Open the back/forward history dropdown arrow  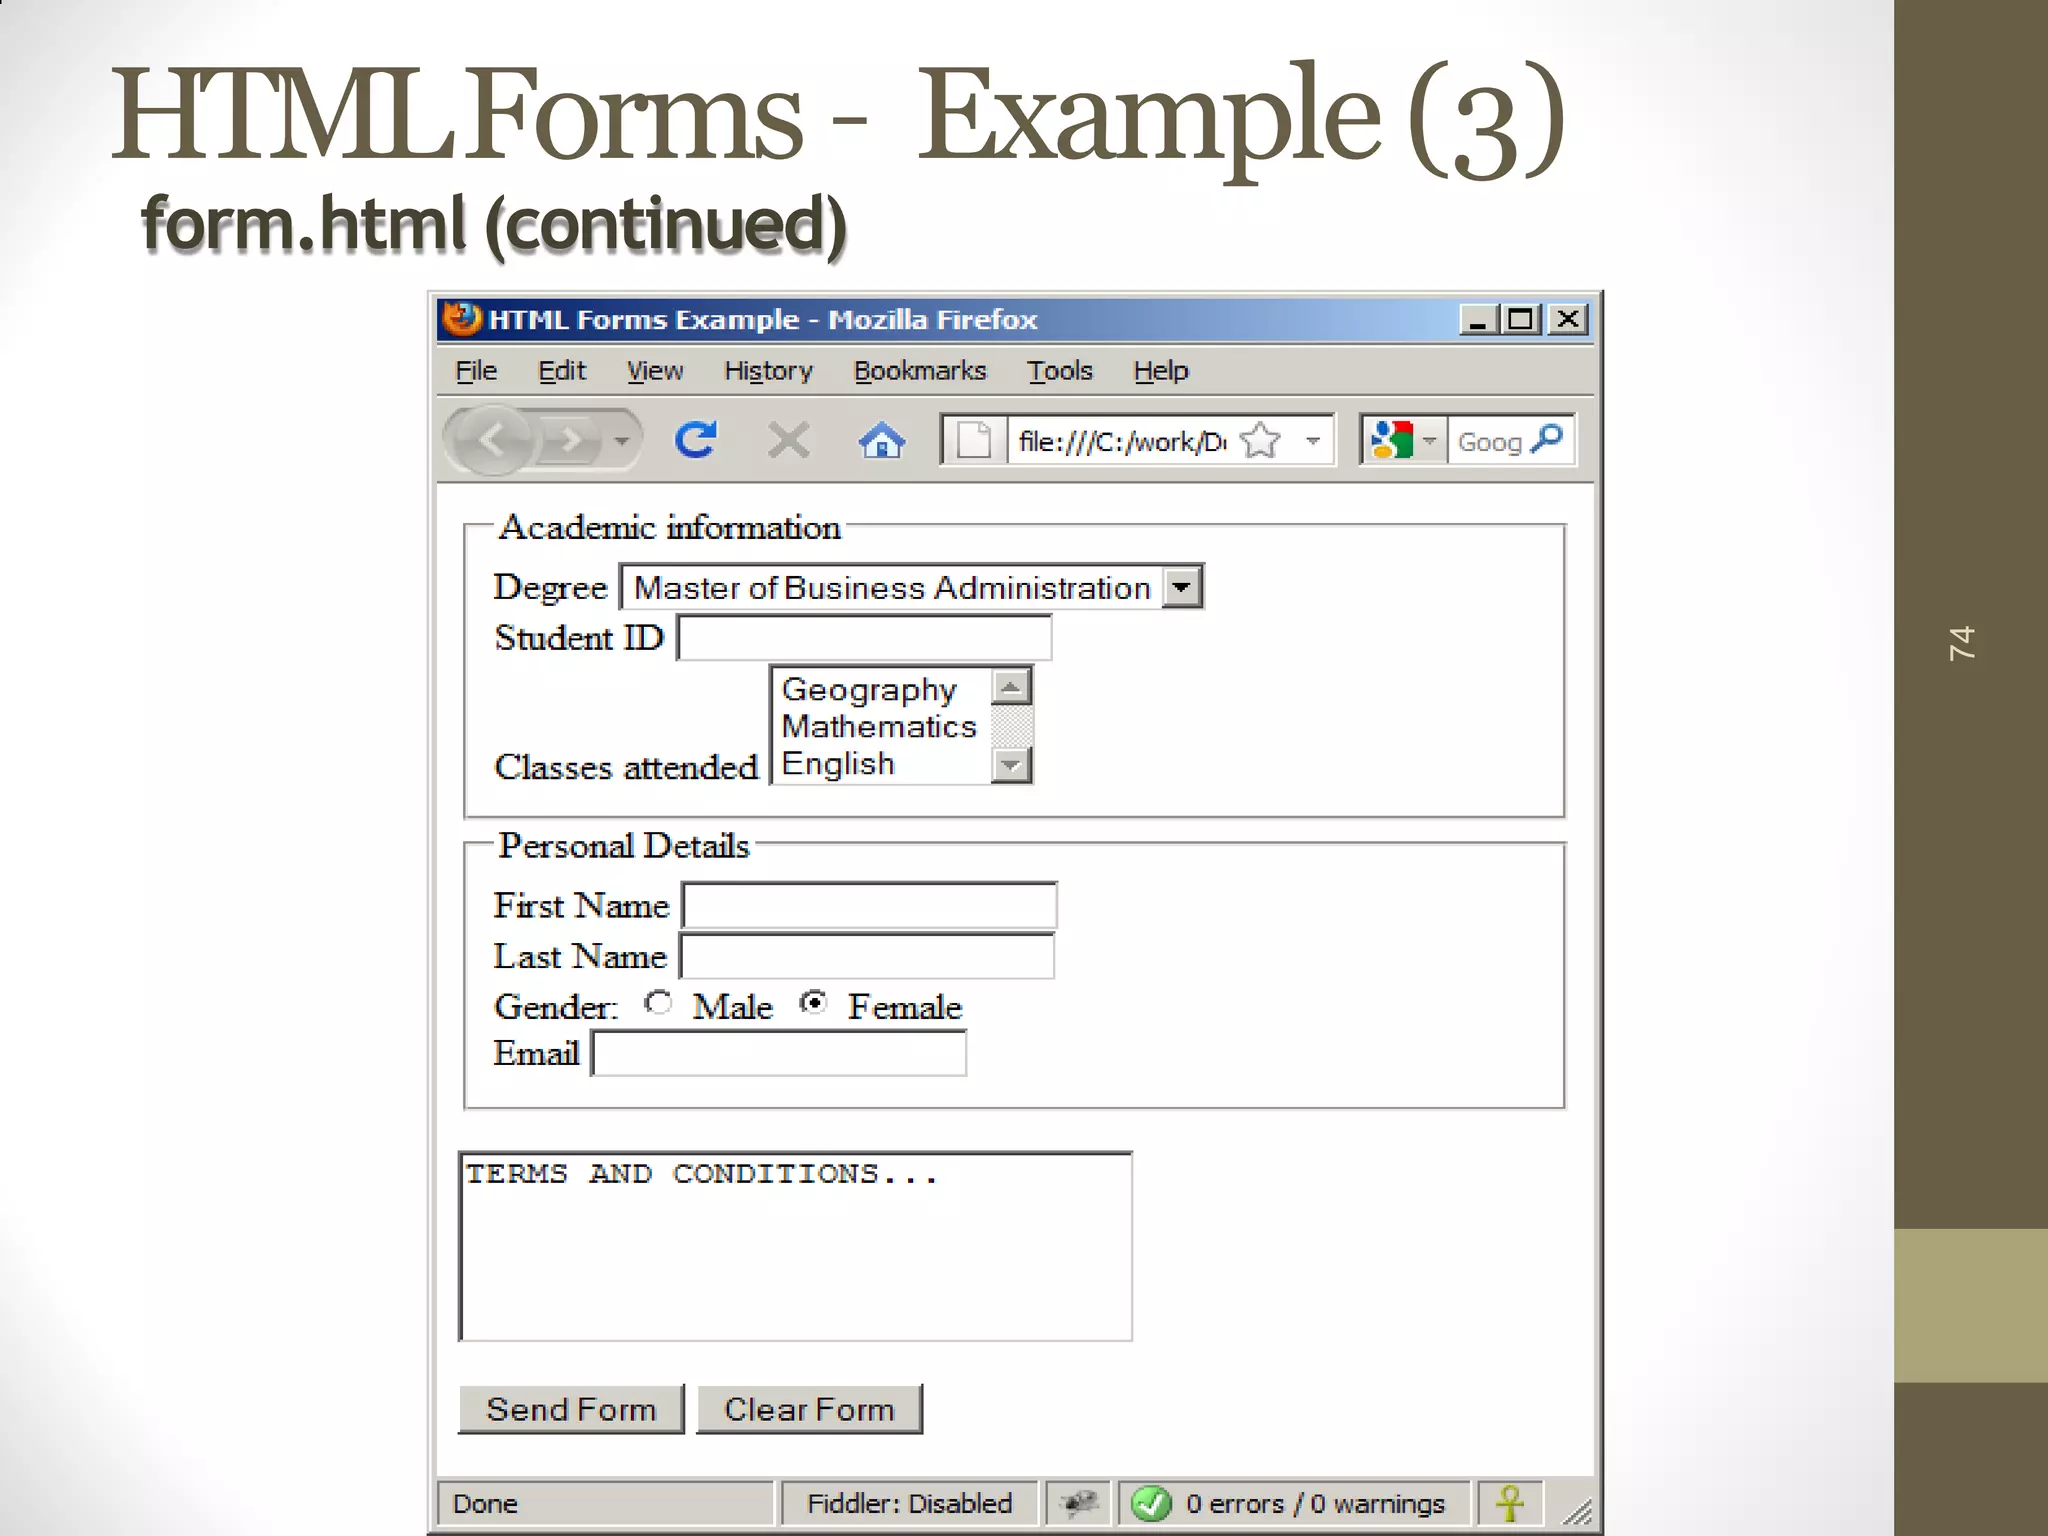pyautogui.click(x=621, y=440)
